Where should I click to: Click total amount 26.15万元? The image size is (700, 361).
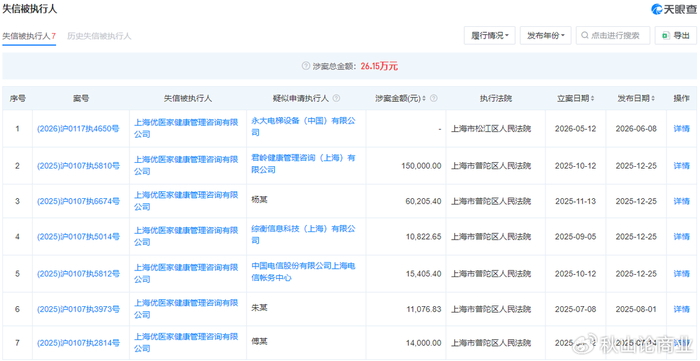click(x=379, y=66)
